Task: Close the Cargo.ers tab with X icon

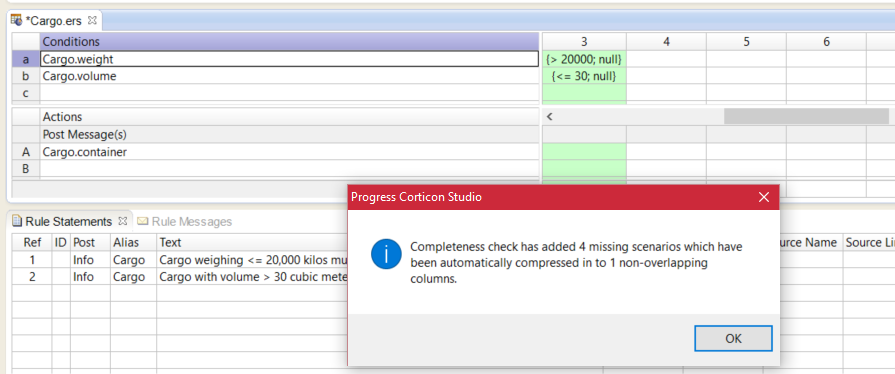Action: pos(92,21)
